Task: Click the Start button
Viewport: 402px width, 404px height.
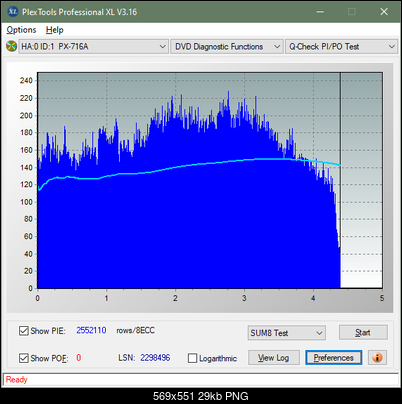Action: click(x=363, y=332)
